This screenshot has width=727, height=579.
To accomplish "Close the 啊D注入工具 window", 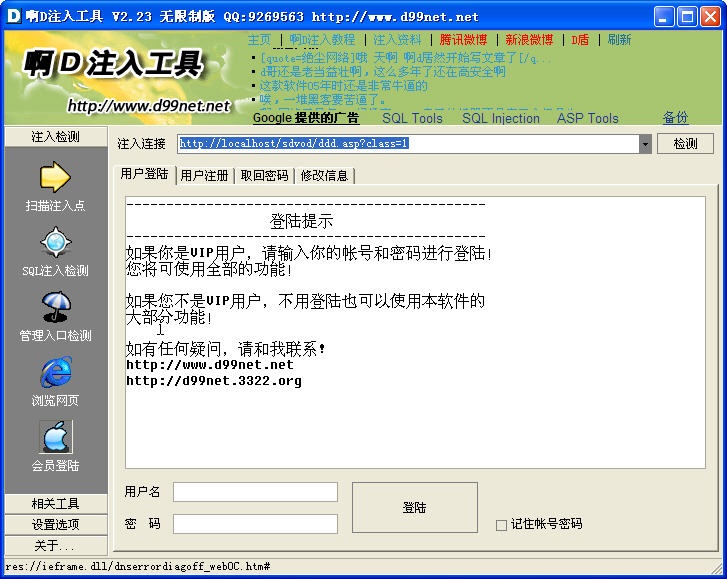I will point(710,17).
